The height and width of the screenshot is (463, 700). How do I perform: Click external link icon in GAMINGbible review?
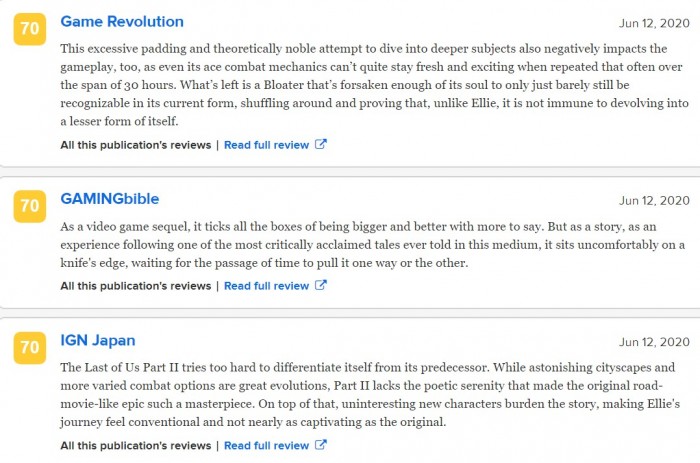(321, 285)
